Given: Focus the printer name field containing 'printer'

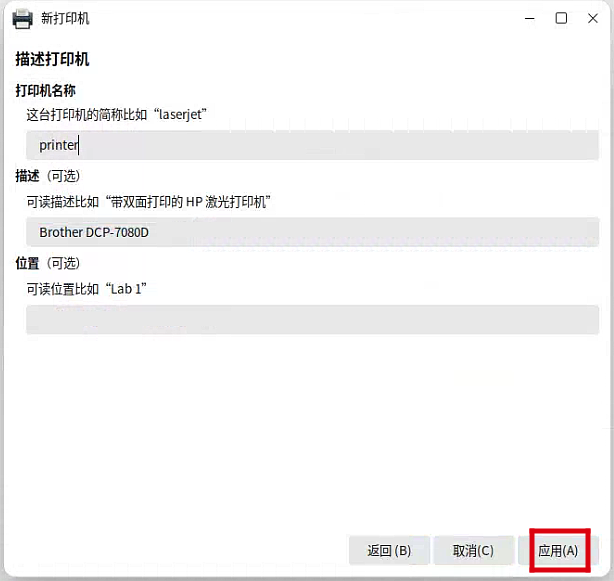Looking at the screenshot, I should 312,145.
